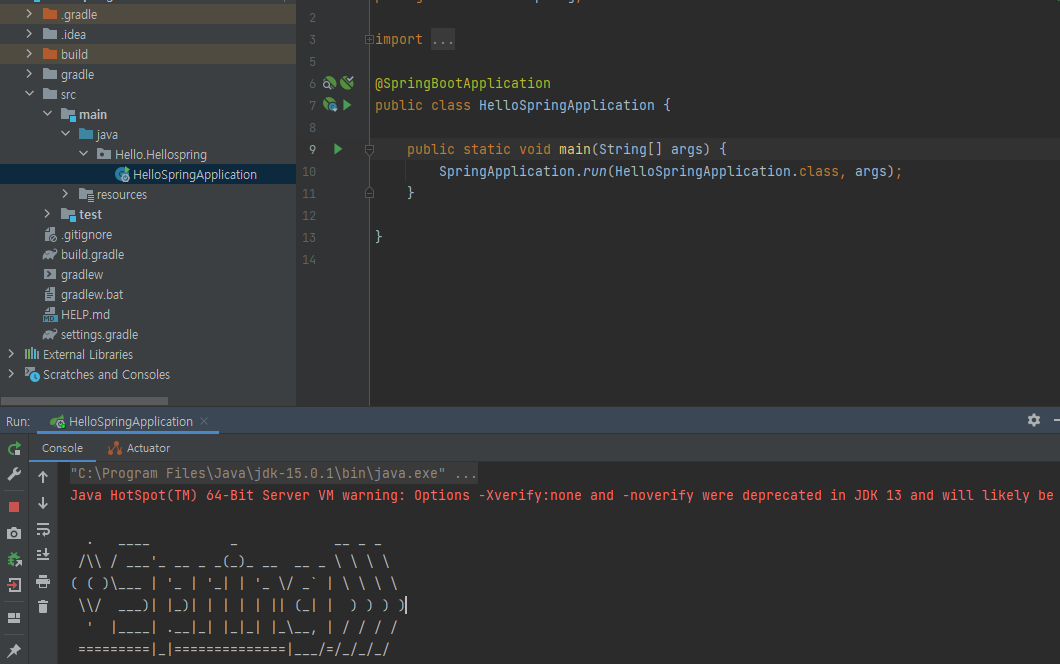Click class name HelloSpringApplication on line 7

pyautogui.click(x=567, y=105)
